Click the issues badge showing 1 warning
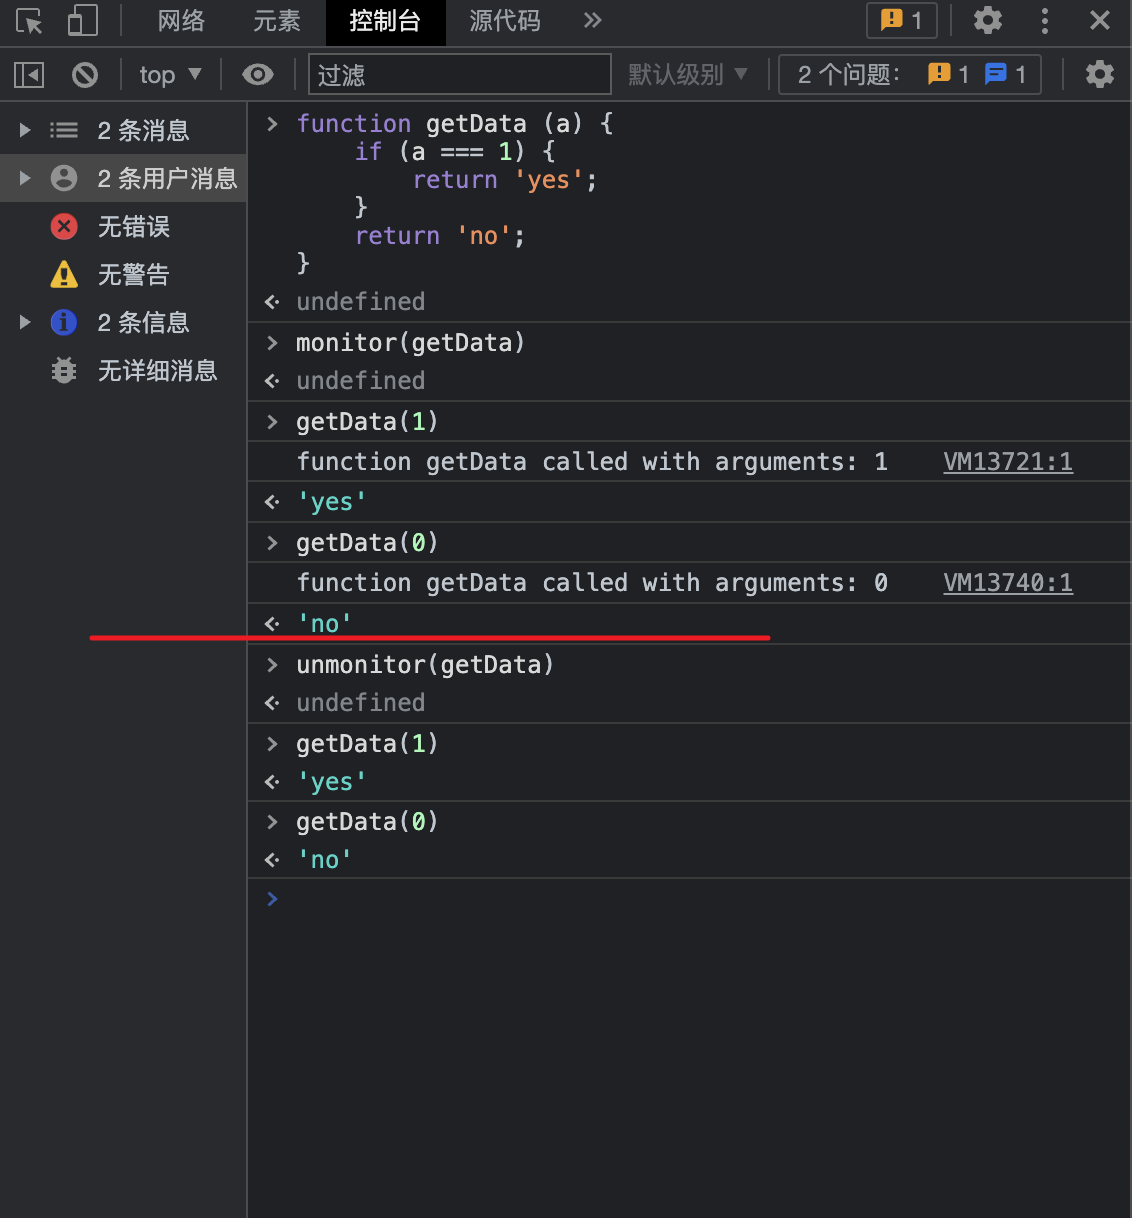Image resolution: width=1132 pixels, height=1218 pixels. click(x=901, y=21)
